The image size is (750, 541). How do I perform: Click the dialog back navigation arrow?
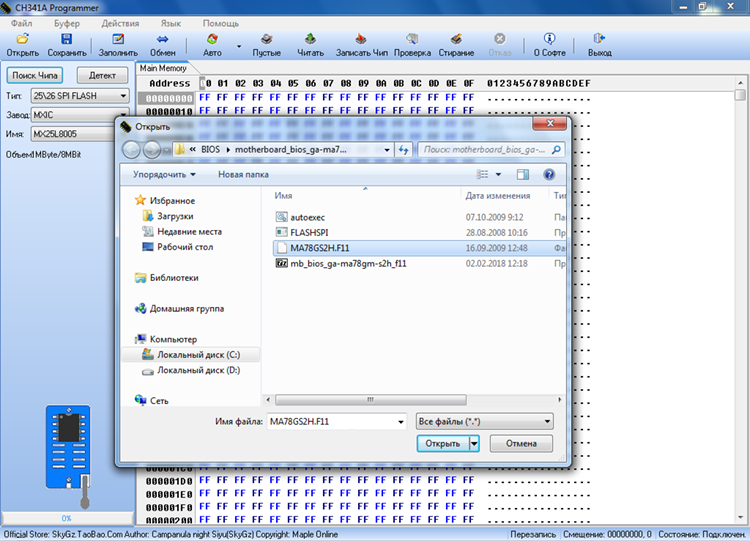click(131, 150)
